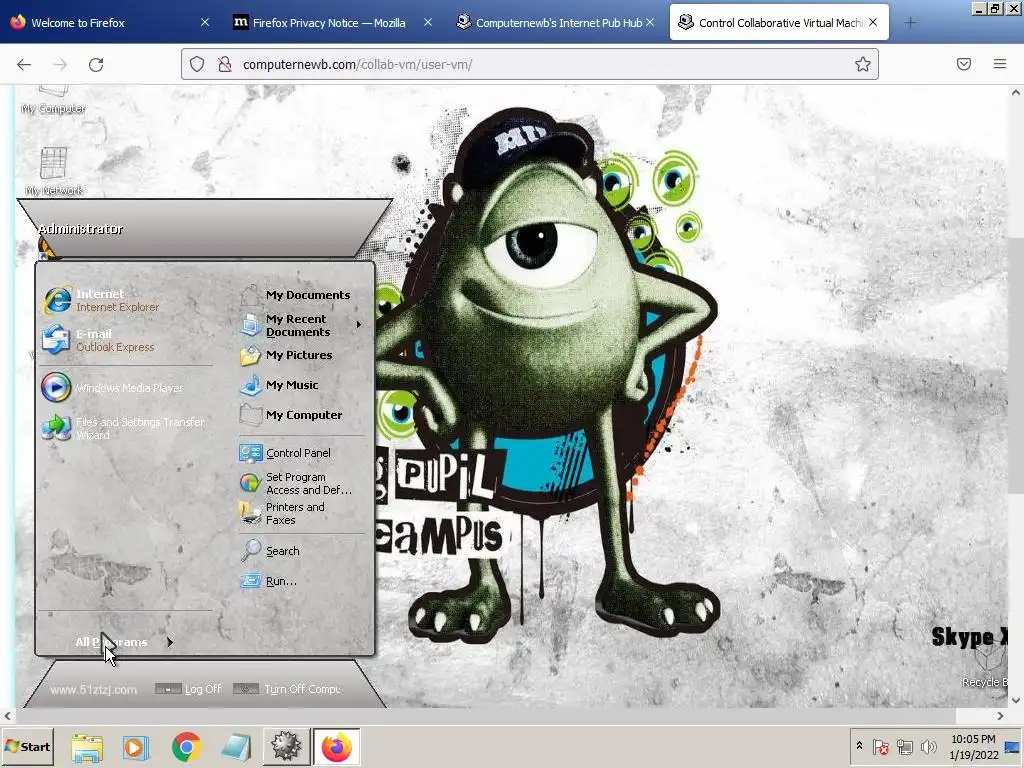Click the Windows Start button on taskbar
1024x768 pixels.
(27, 746)
